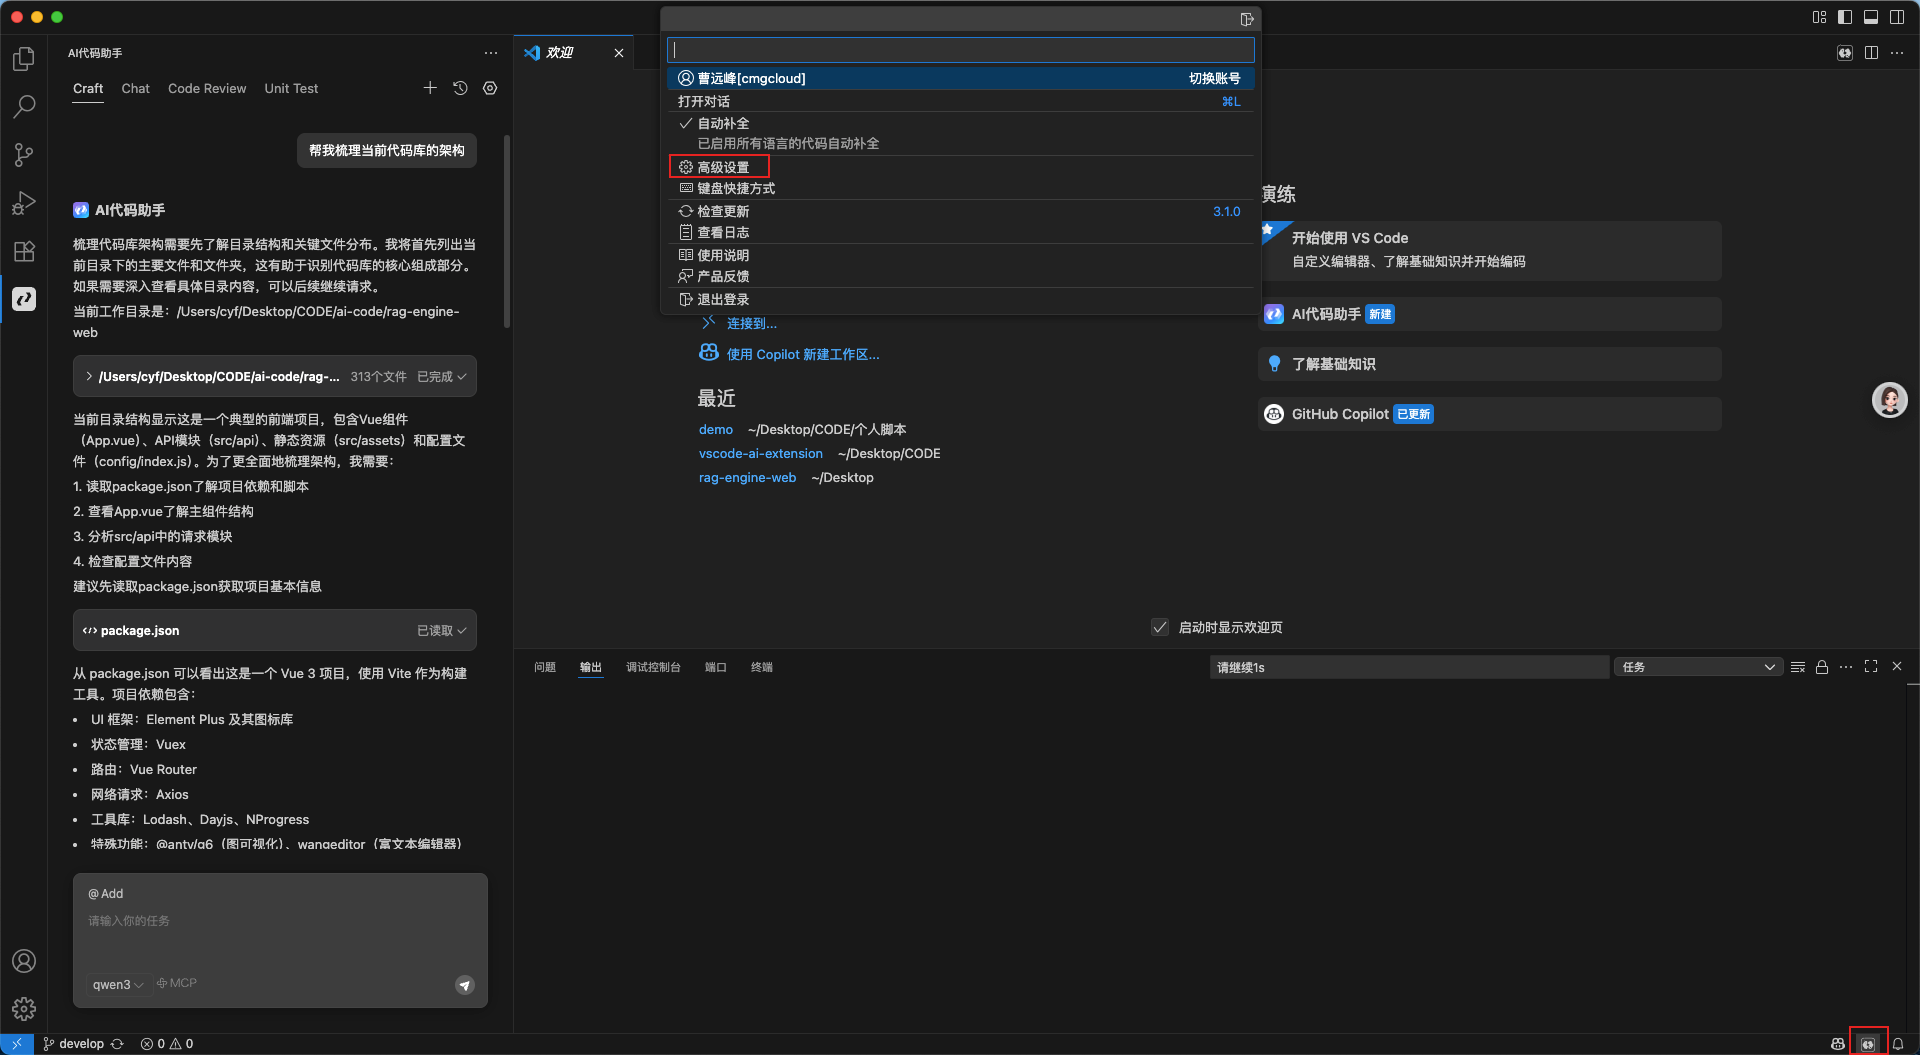Viewport: 1920px width, 1055px height.
Task: Open the panel's more actions ellipsis
Action: point(1846,667)
